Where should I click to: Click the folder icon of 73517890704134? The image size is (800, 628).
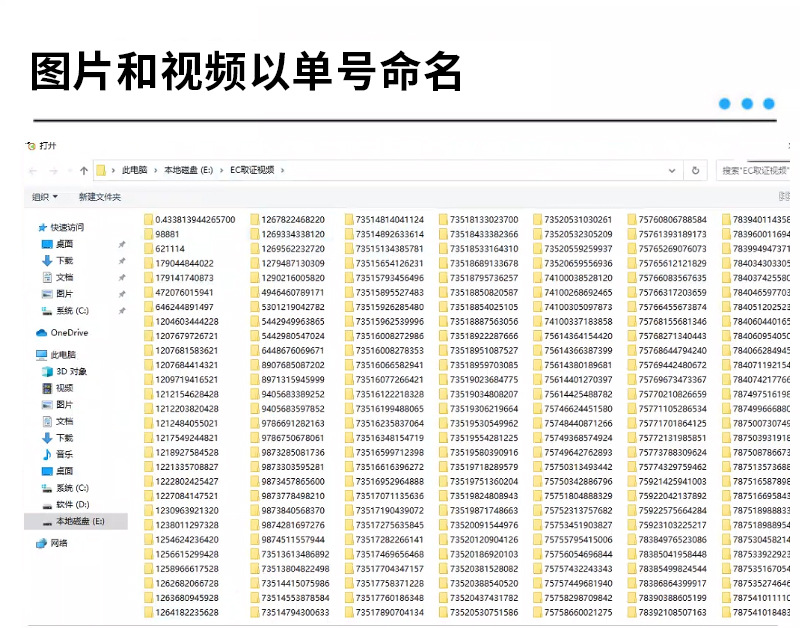pos(349,612)
